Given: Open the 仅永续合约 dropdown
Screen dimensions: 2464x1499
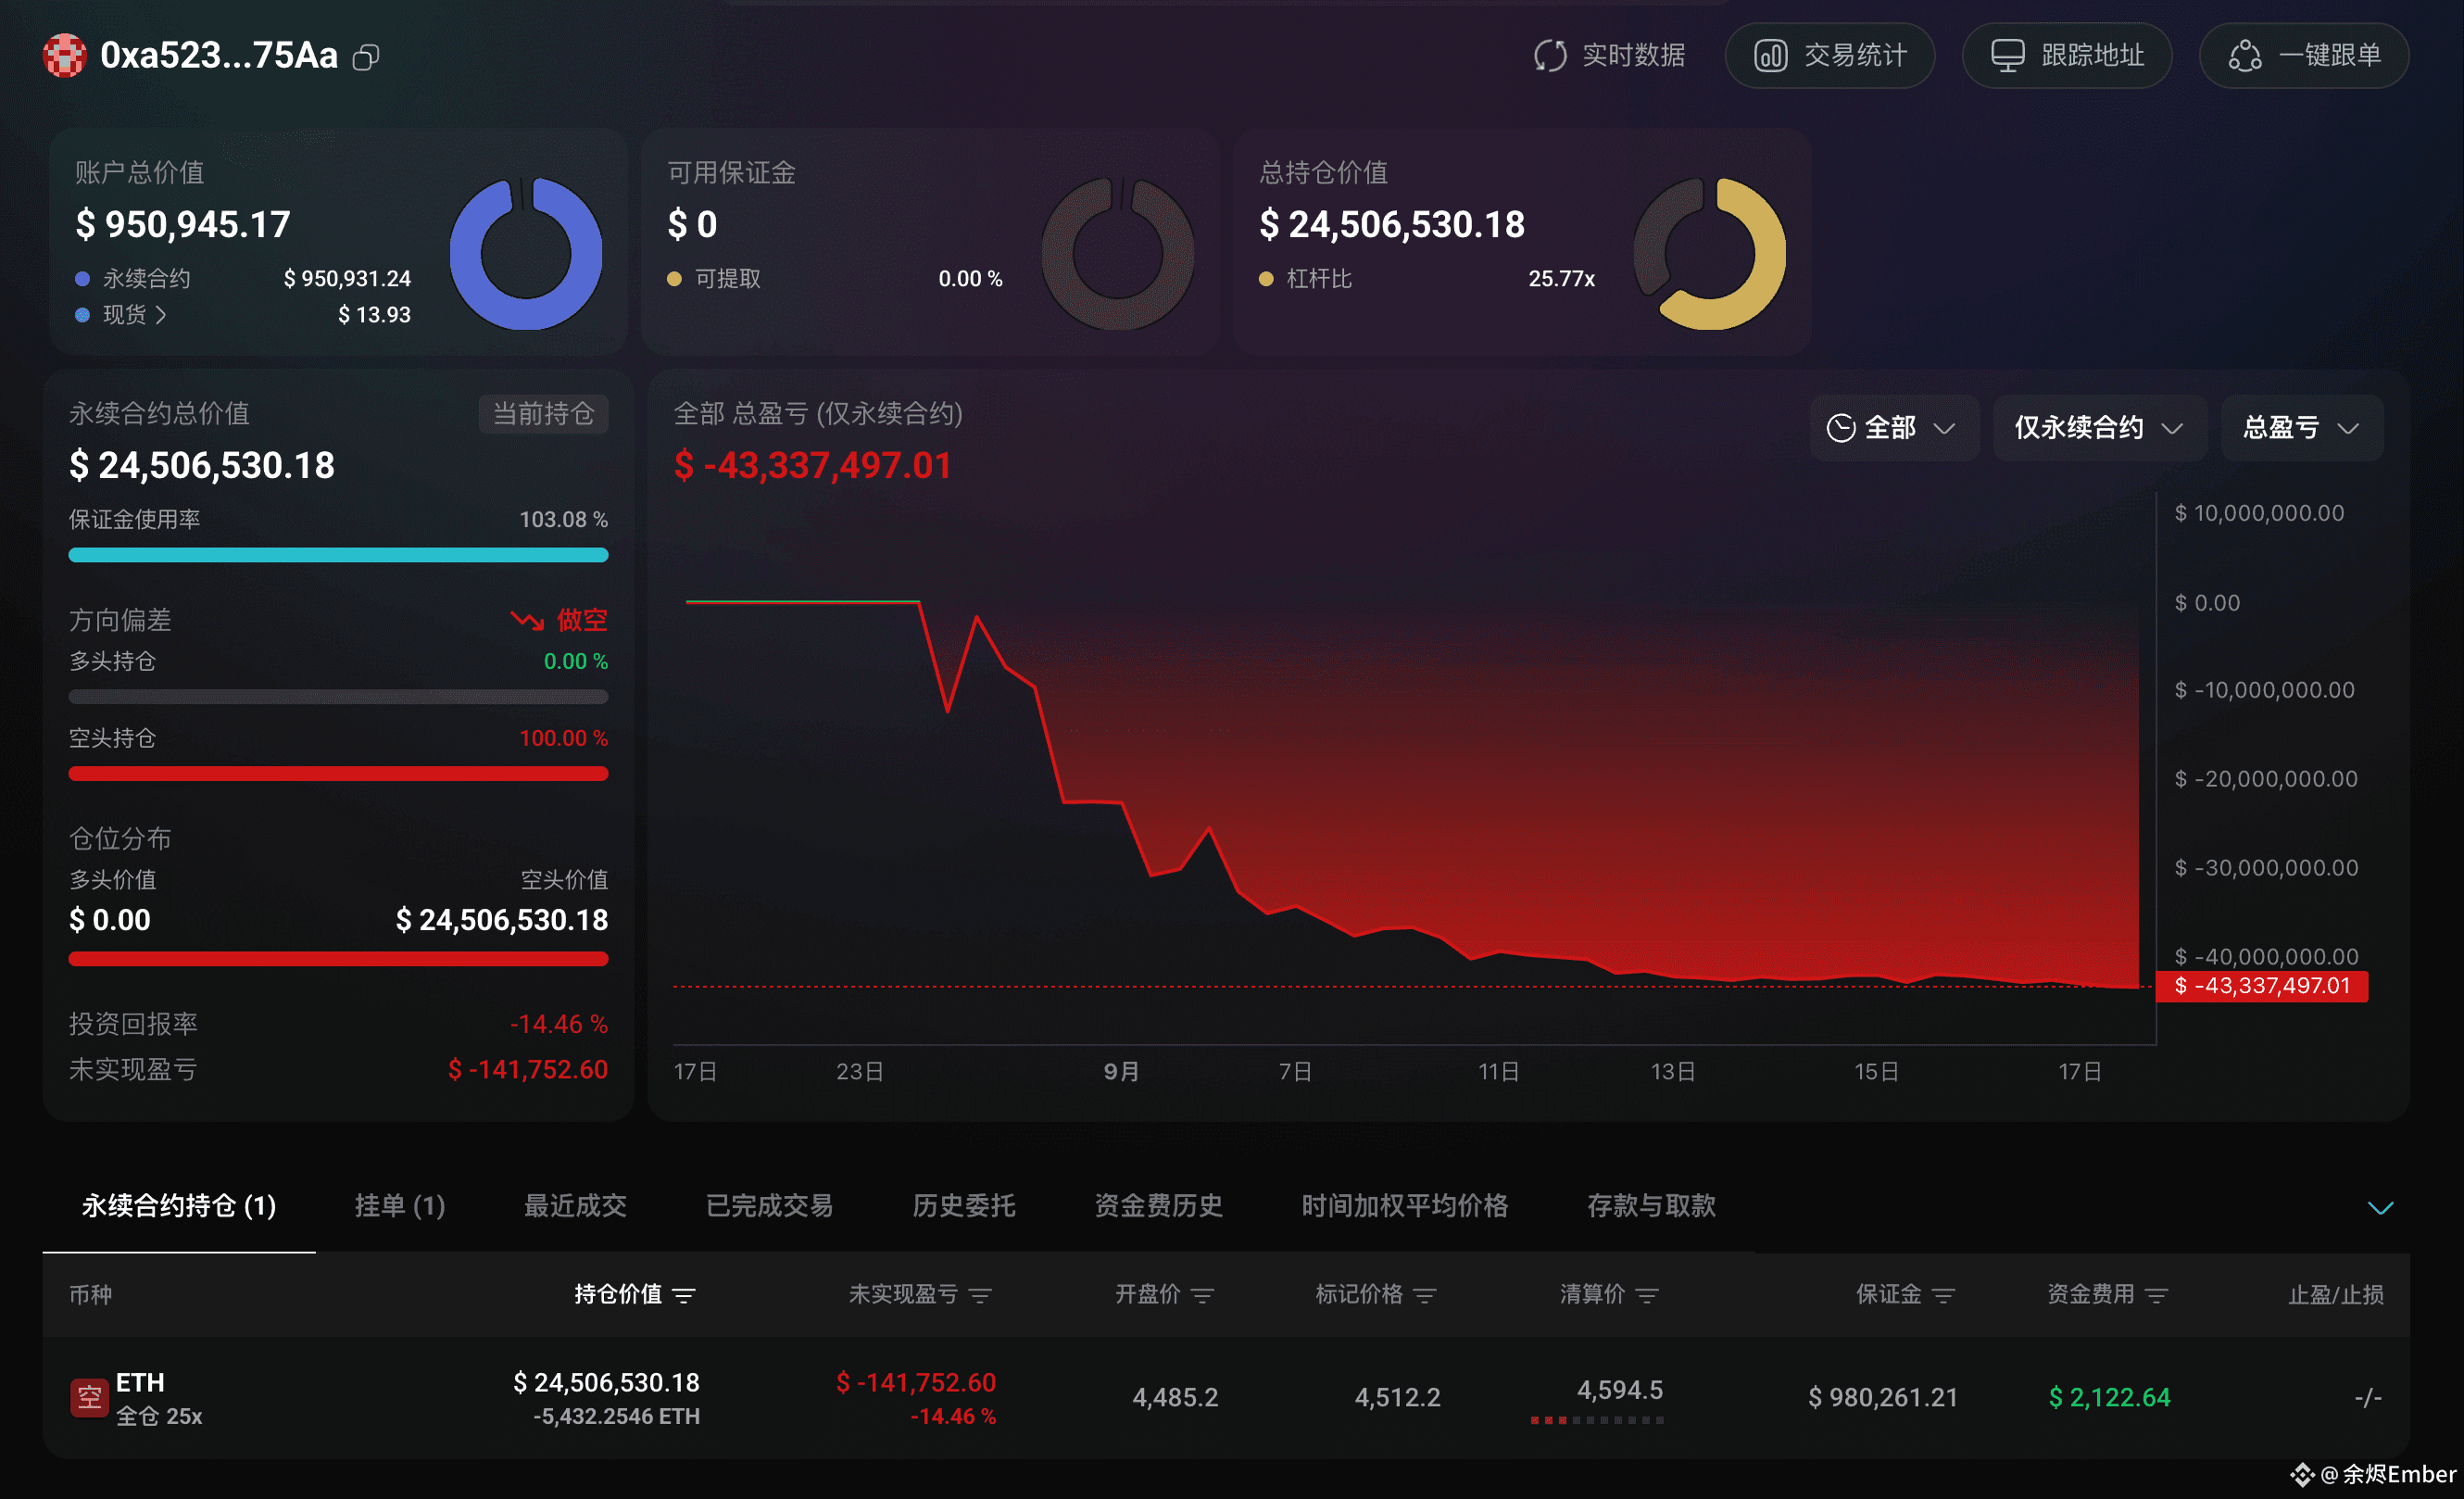Looking at the screenshot, I should click(2099, 428).
